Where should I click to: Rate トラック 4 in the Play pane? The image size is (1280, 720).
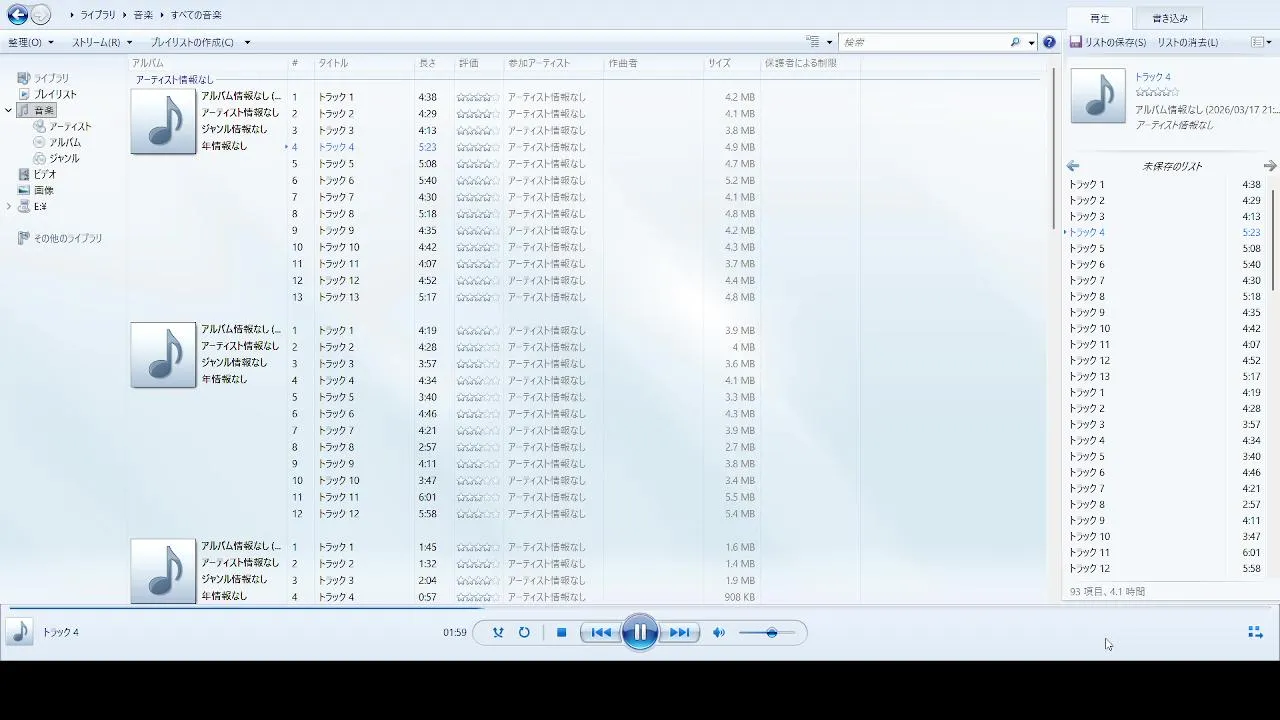(1157, 92)
